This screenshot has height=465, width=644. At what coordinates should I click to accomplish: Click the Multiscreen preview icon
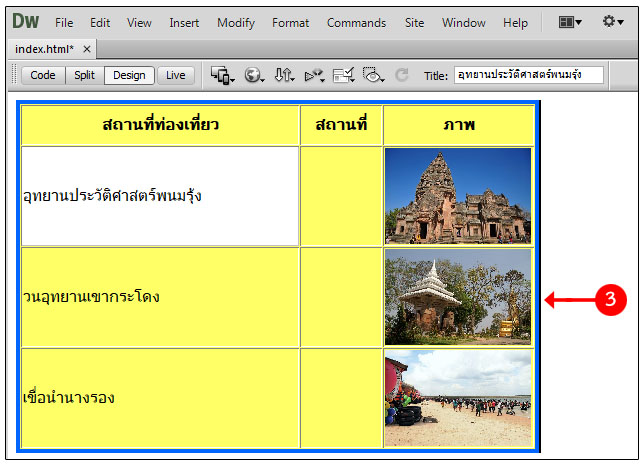222,75
